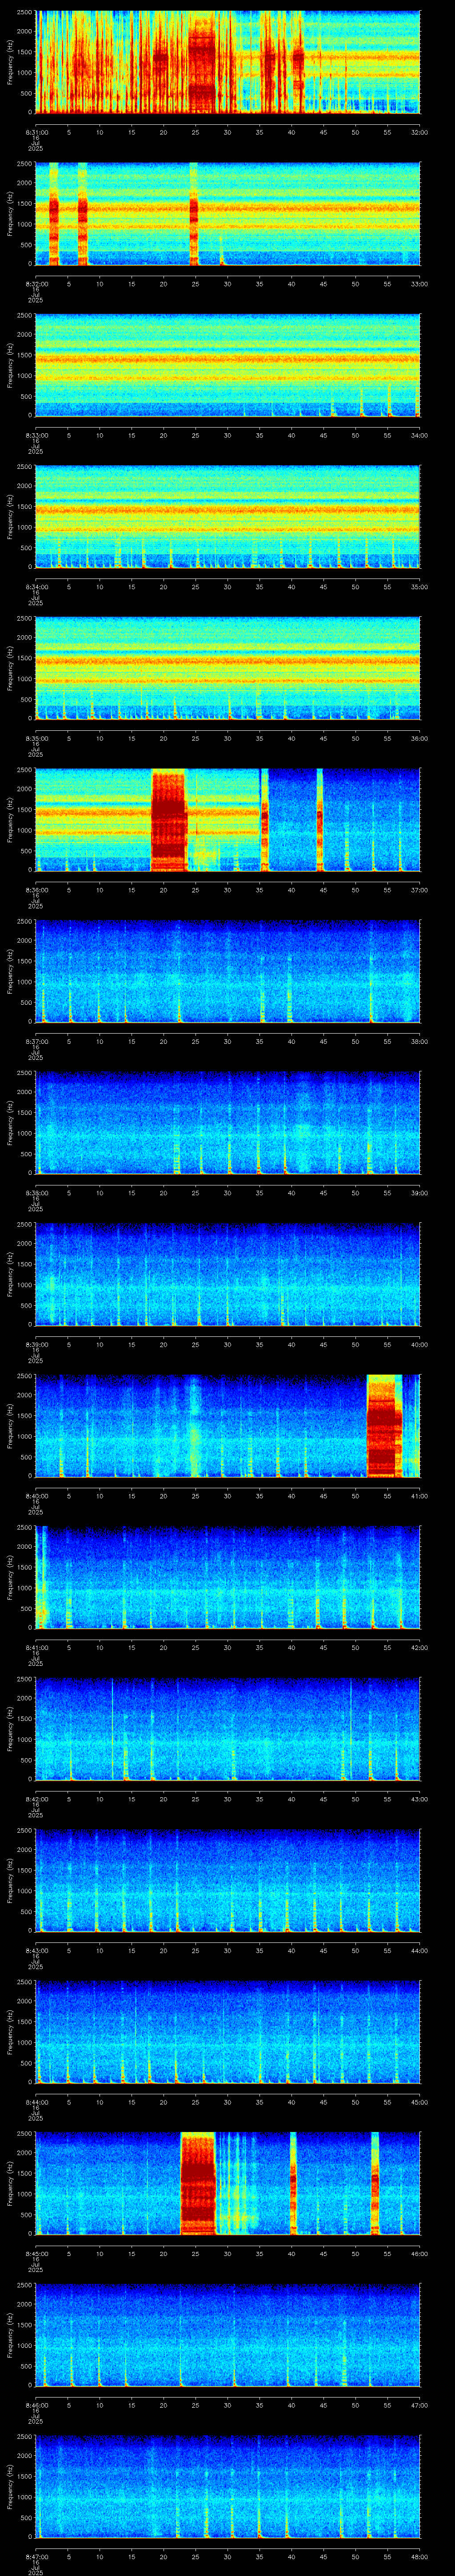The image size is (455, 2576).
Task: Click the 25 second tick under the 8:36:00 spectrogram
Action: coord(195,890)
